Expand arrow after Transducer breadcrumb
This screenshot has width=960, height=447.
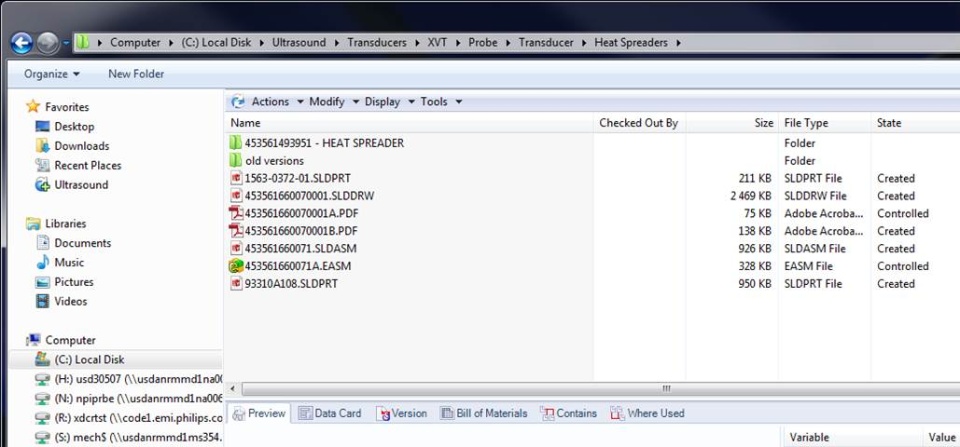pyautogui.click(x=584, y=43)
